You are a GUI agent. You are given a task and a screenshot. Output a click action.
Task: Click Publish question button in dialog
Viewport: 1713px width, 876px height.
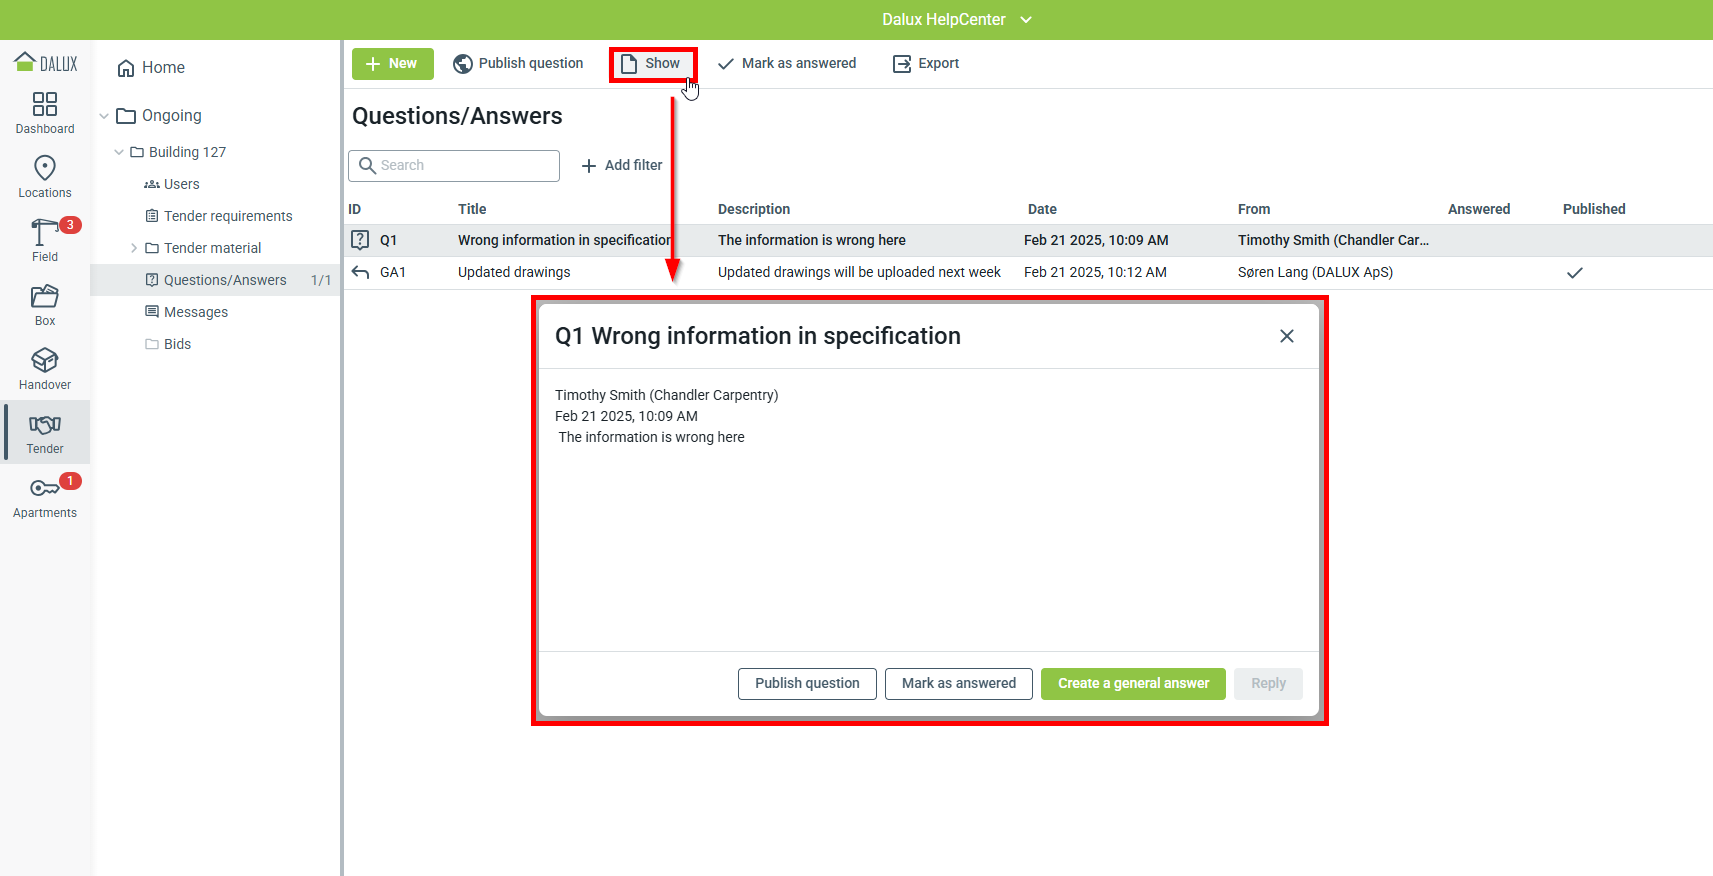[807, 684]
